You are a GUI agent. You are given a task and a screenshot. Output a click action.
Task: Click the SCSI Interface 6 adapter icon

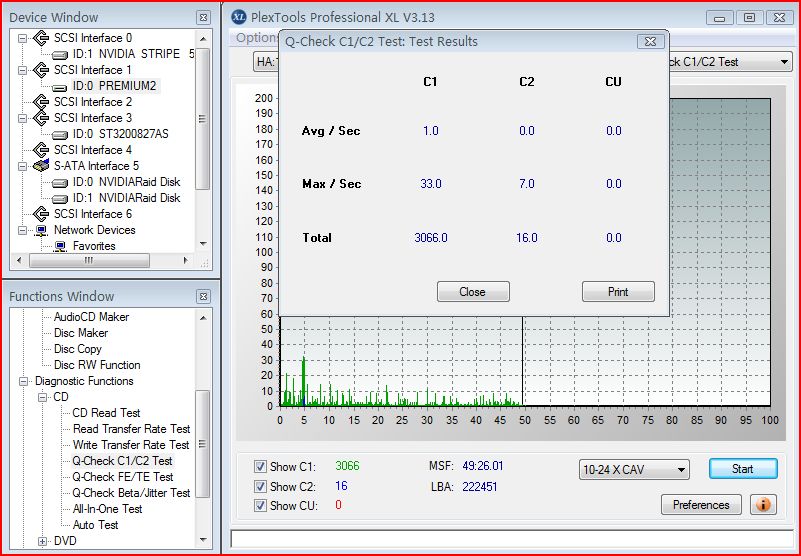coord(41,214)
